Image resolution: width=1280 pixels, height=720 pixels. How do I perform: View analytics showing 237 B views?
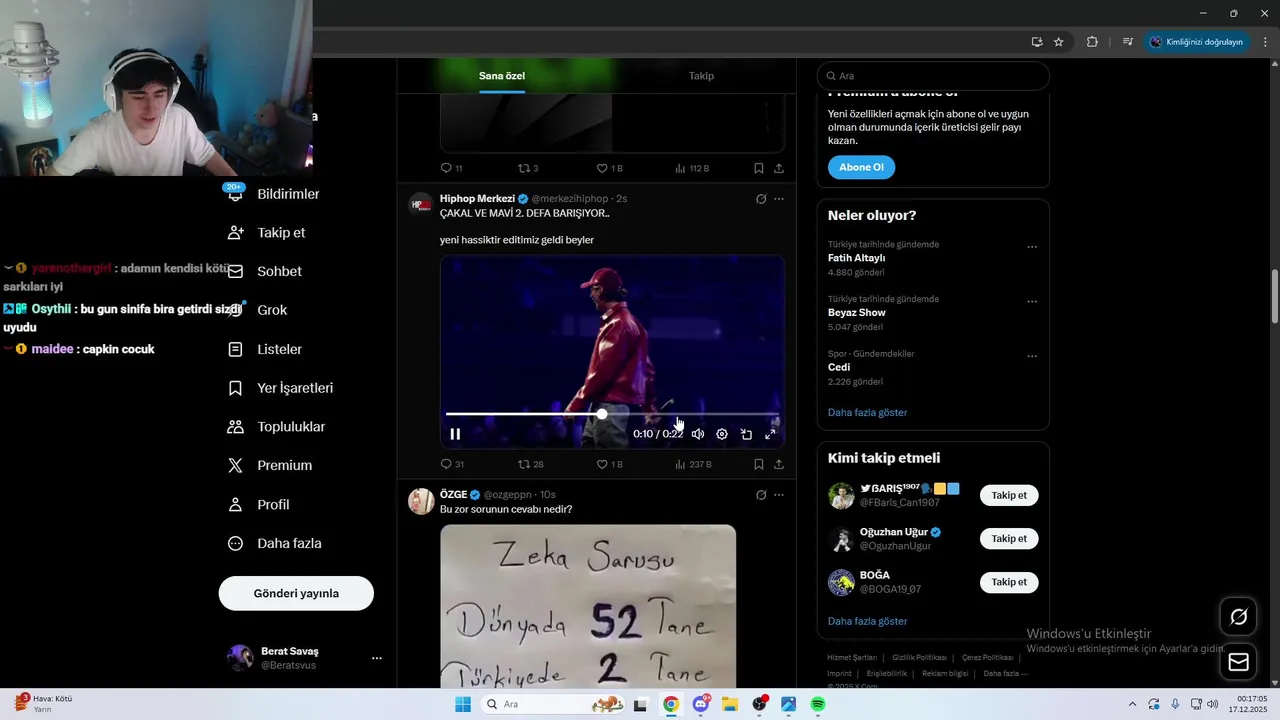[x=693, y=464]
